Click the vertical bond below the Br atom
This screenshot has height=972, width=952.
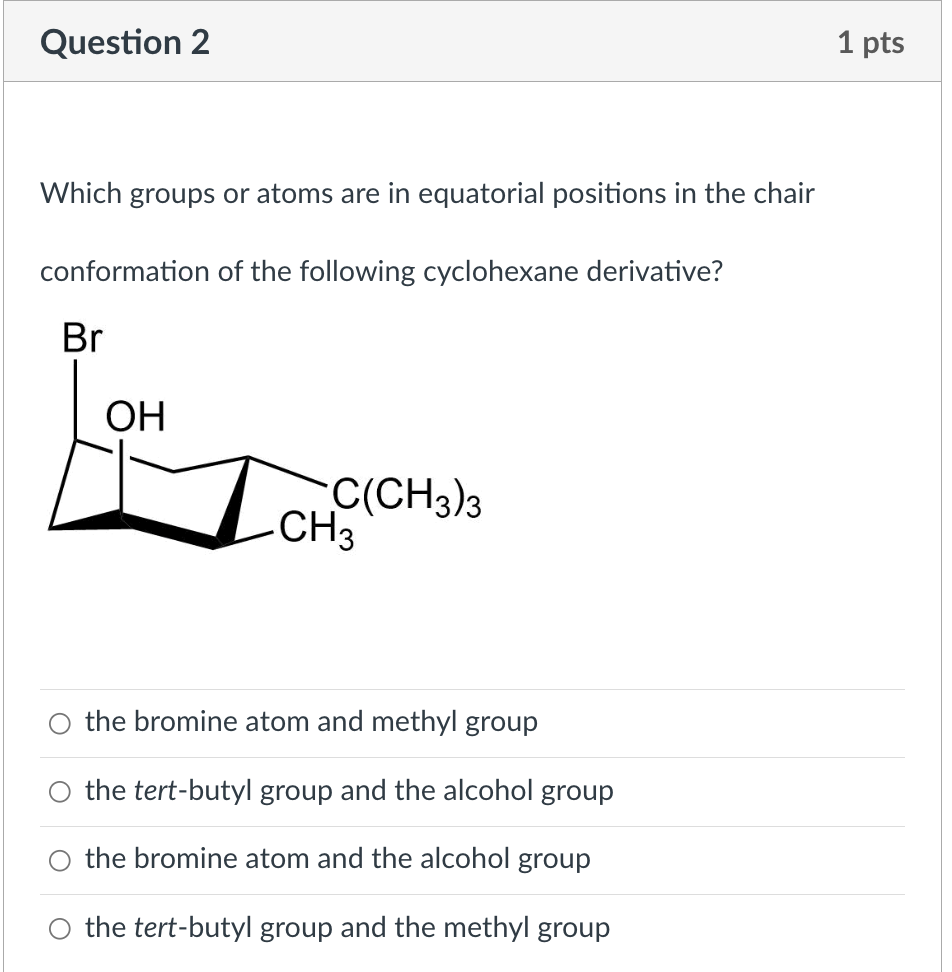point(76,400)
